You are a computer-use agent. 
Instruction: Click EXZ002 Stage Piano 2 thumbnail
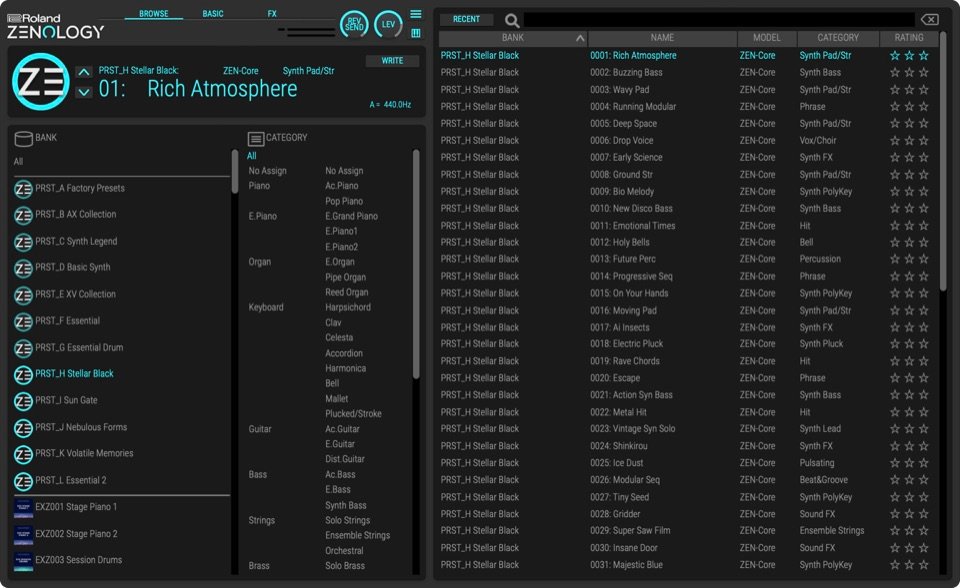(x=23, y=535)
